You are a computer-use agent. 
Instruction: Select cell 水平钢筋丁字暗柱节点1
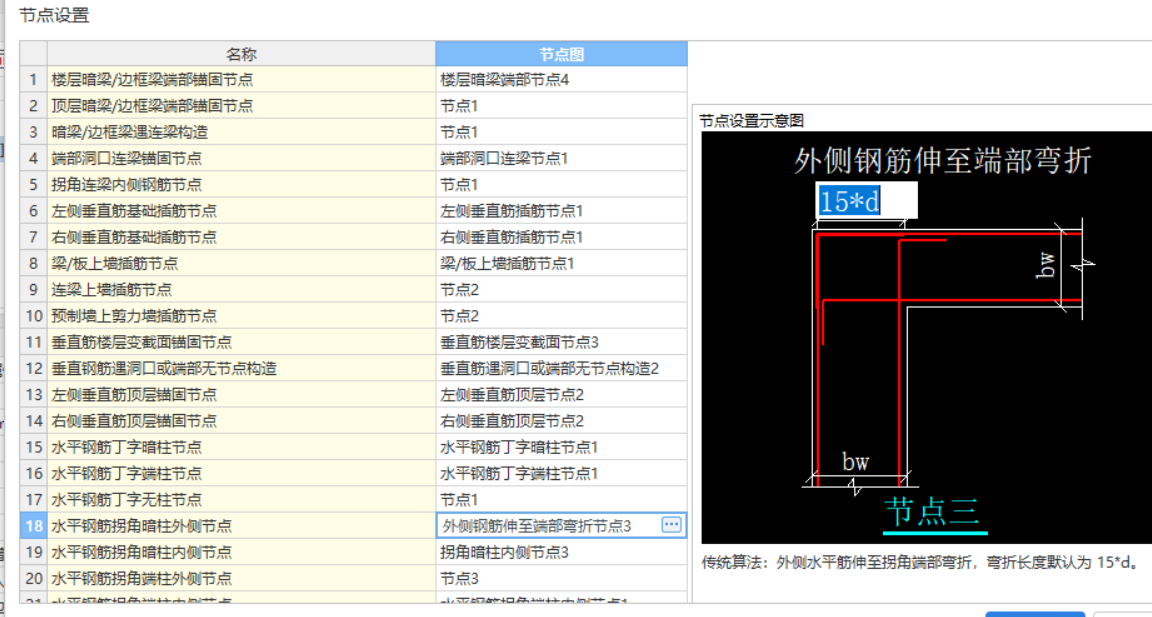pos(561,447)
